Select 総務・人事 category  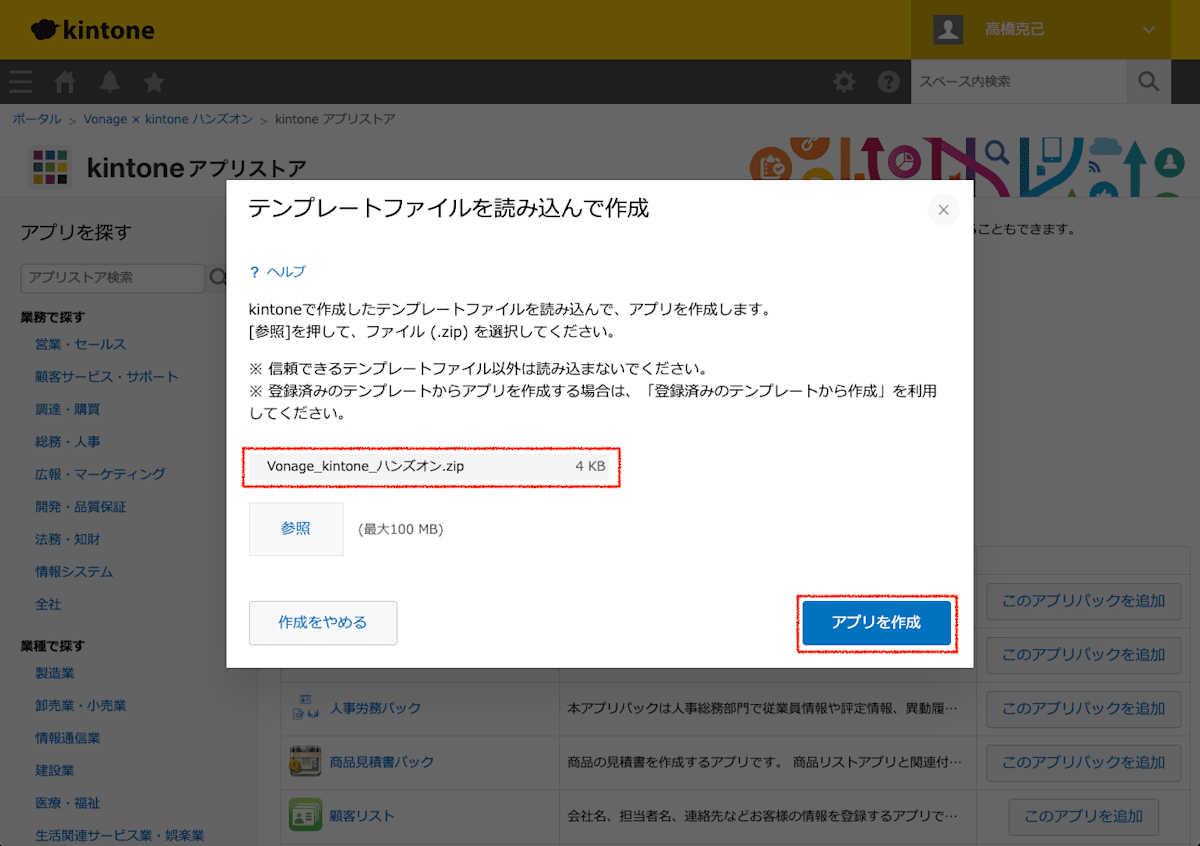[x=68, y=442]
